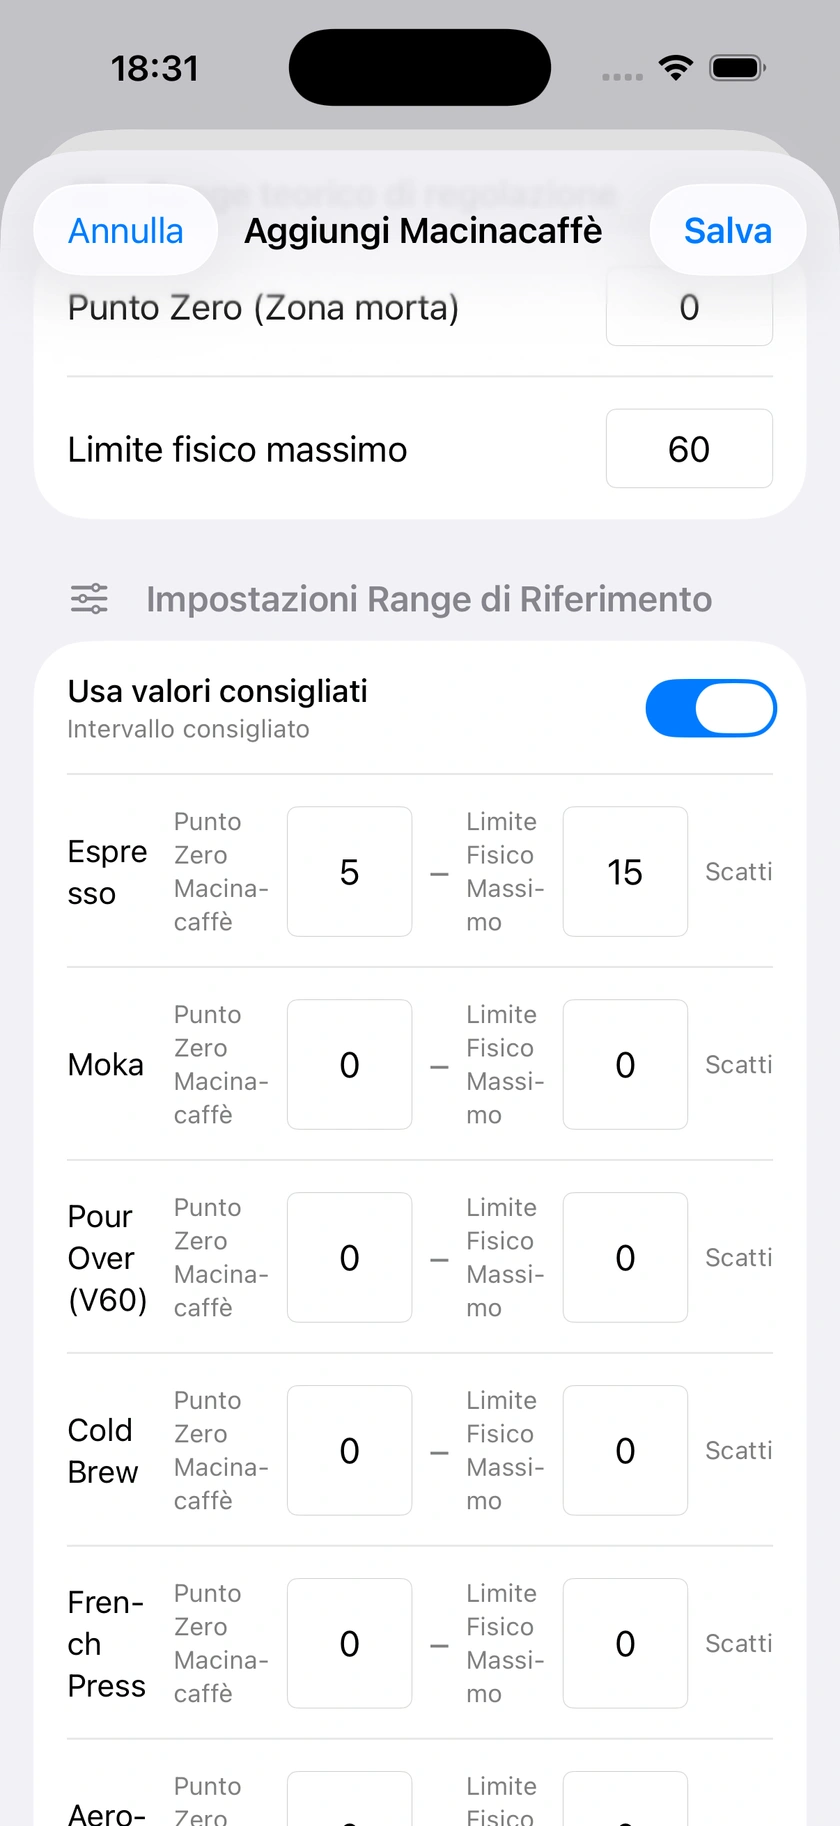Image resolution: width=840 pixels, height=1826 pixels.
Task: Select Cold Brew minimum input field
Action: (x=350, y=1451)
